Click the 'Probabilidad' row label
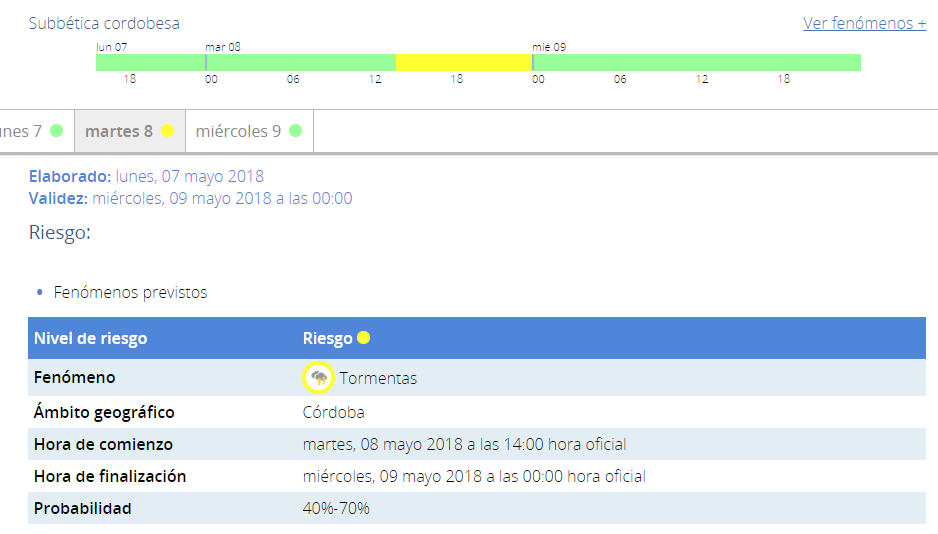938x534 pixels. [x=83, y=508]
